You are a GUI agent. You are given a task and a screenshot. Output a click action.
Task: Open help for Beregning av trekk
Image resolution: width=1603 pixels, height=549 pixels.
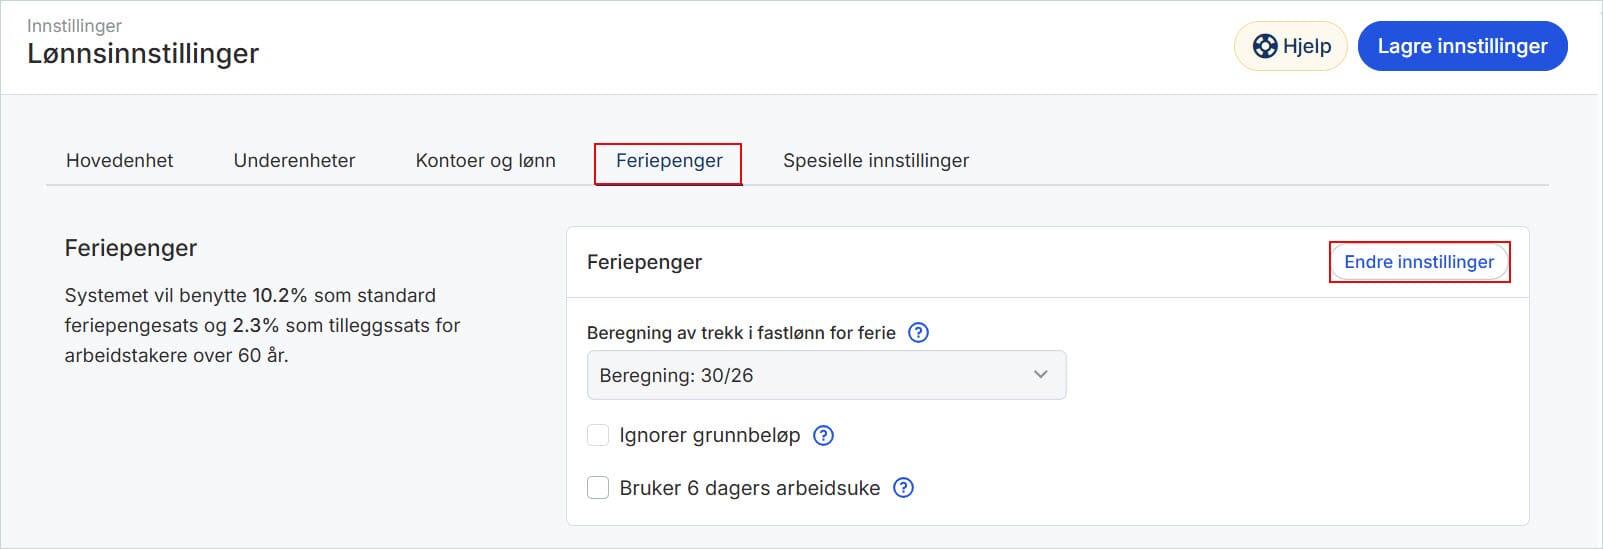tap(918, 333)
